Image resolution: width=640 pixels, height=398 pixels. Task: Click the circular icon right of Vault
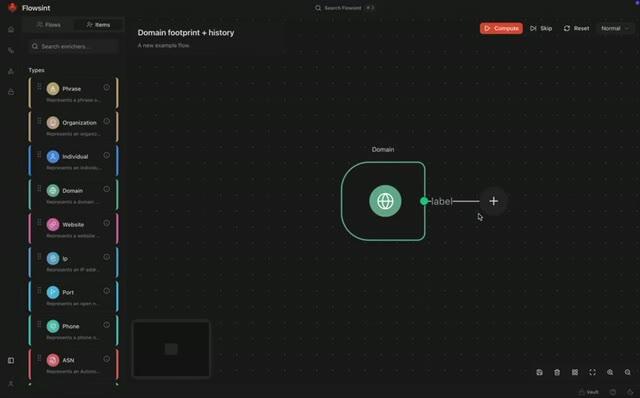613,392
